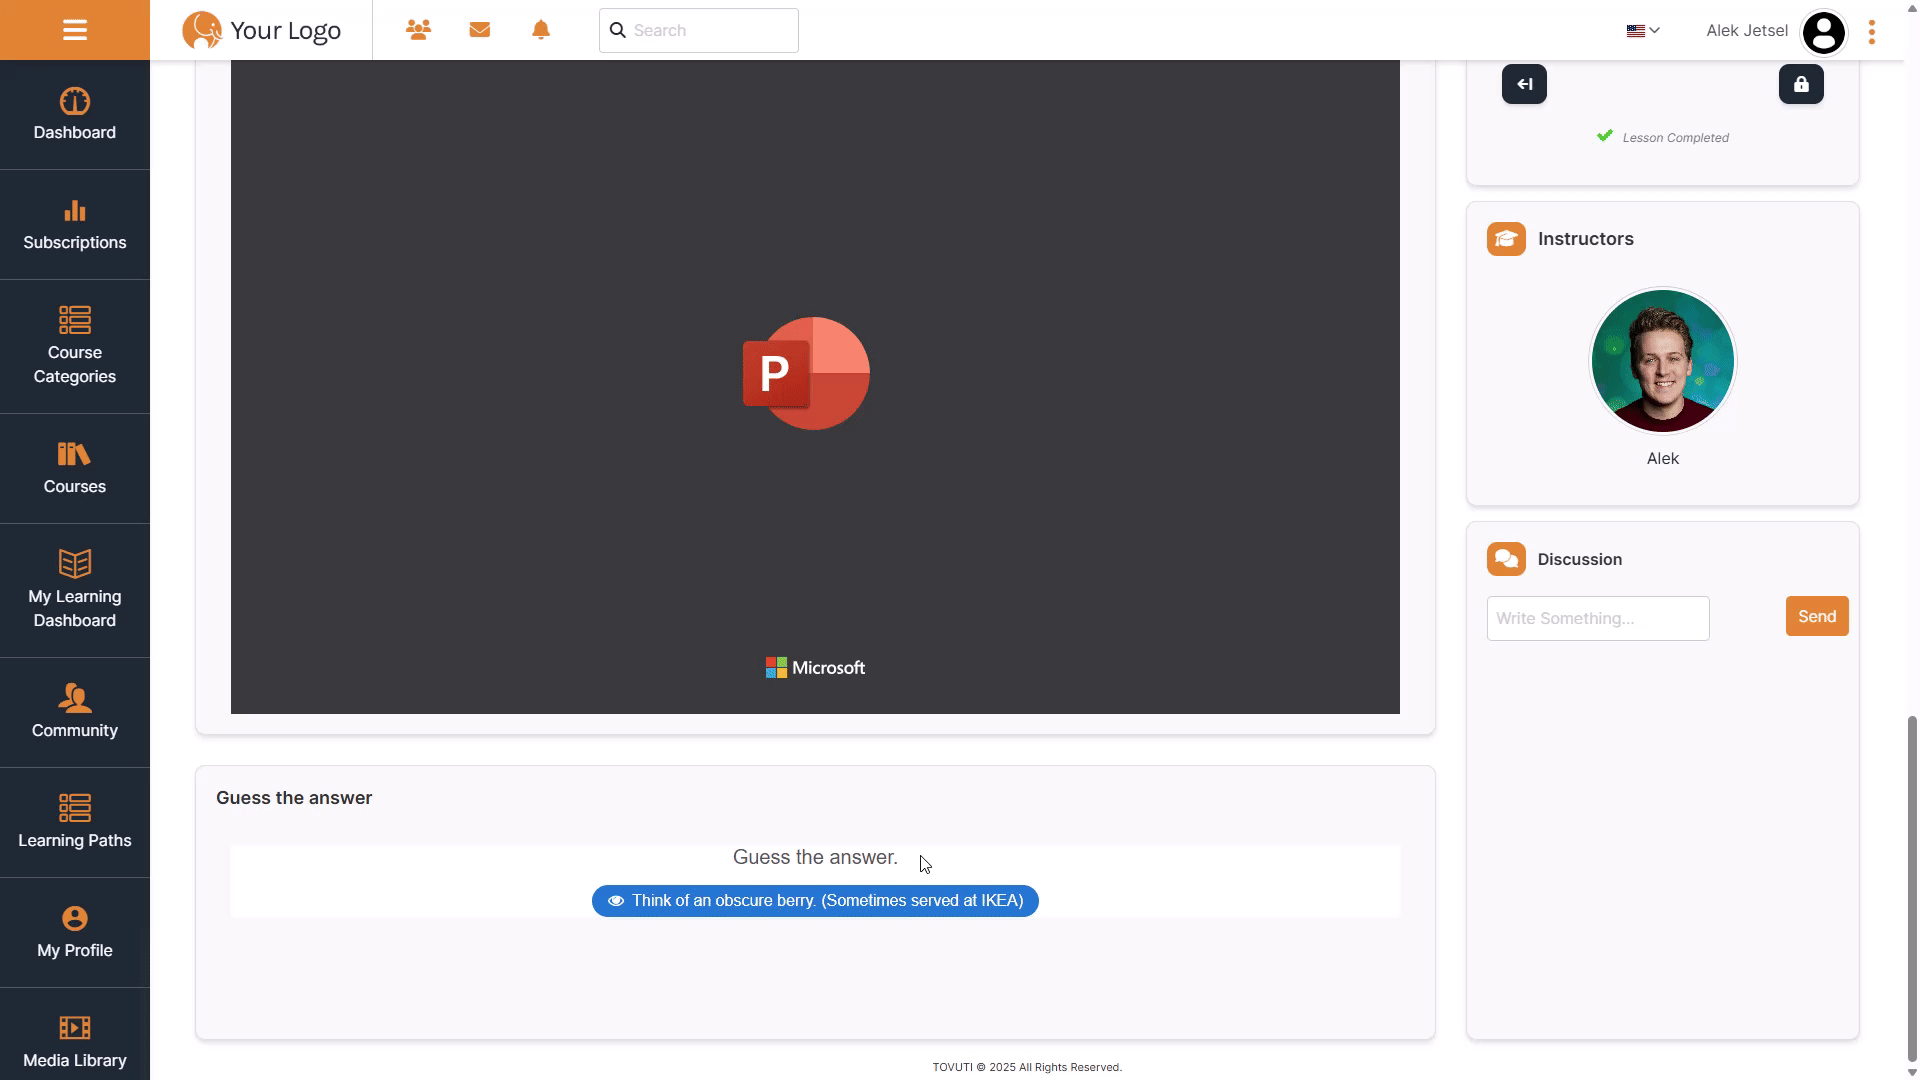Open My Learning Dashboard in sidebar

point(75,591)
